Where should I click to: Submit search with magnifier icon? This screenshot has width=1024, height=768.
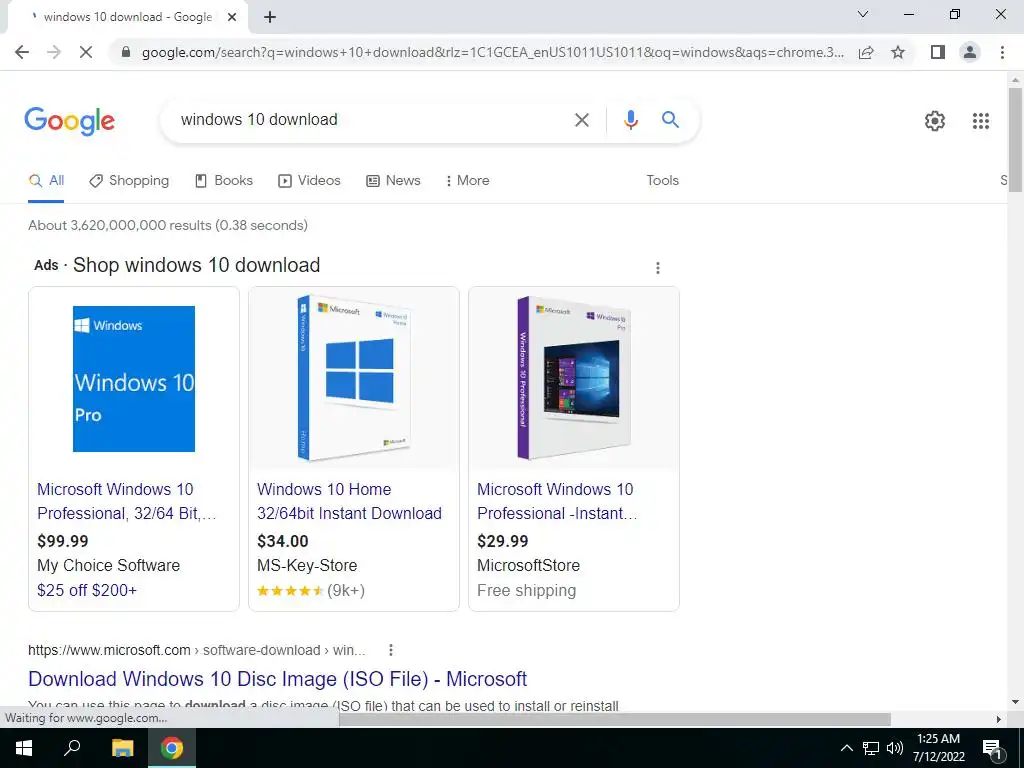(x=670, y=120)
